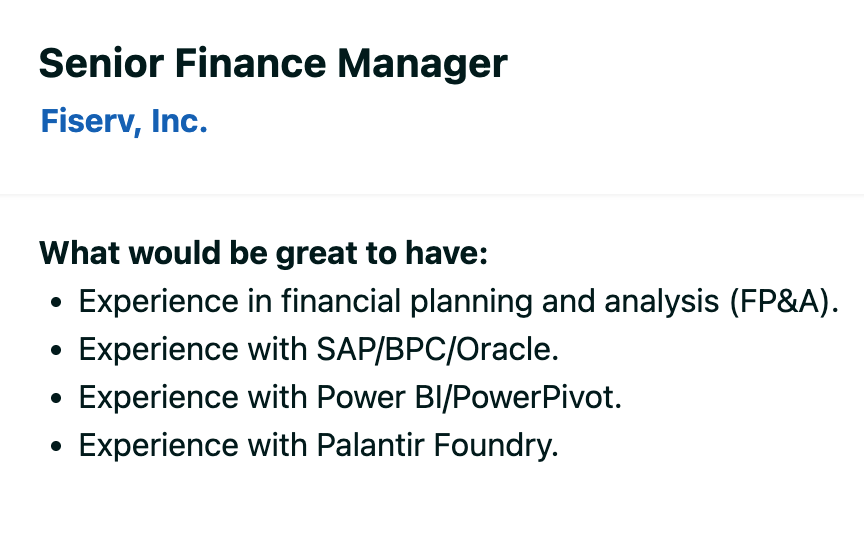Screen dimensions: 864x546
Task: Click the Power BI/PowerPivot experience line
Action: coord(350,397)
